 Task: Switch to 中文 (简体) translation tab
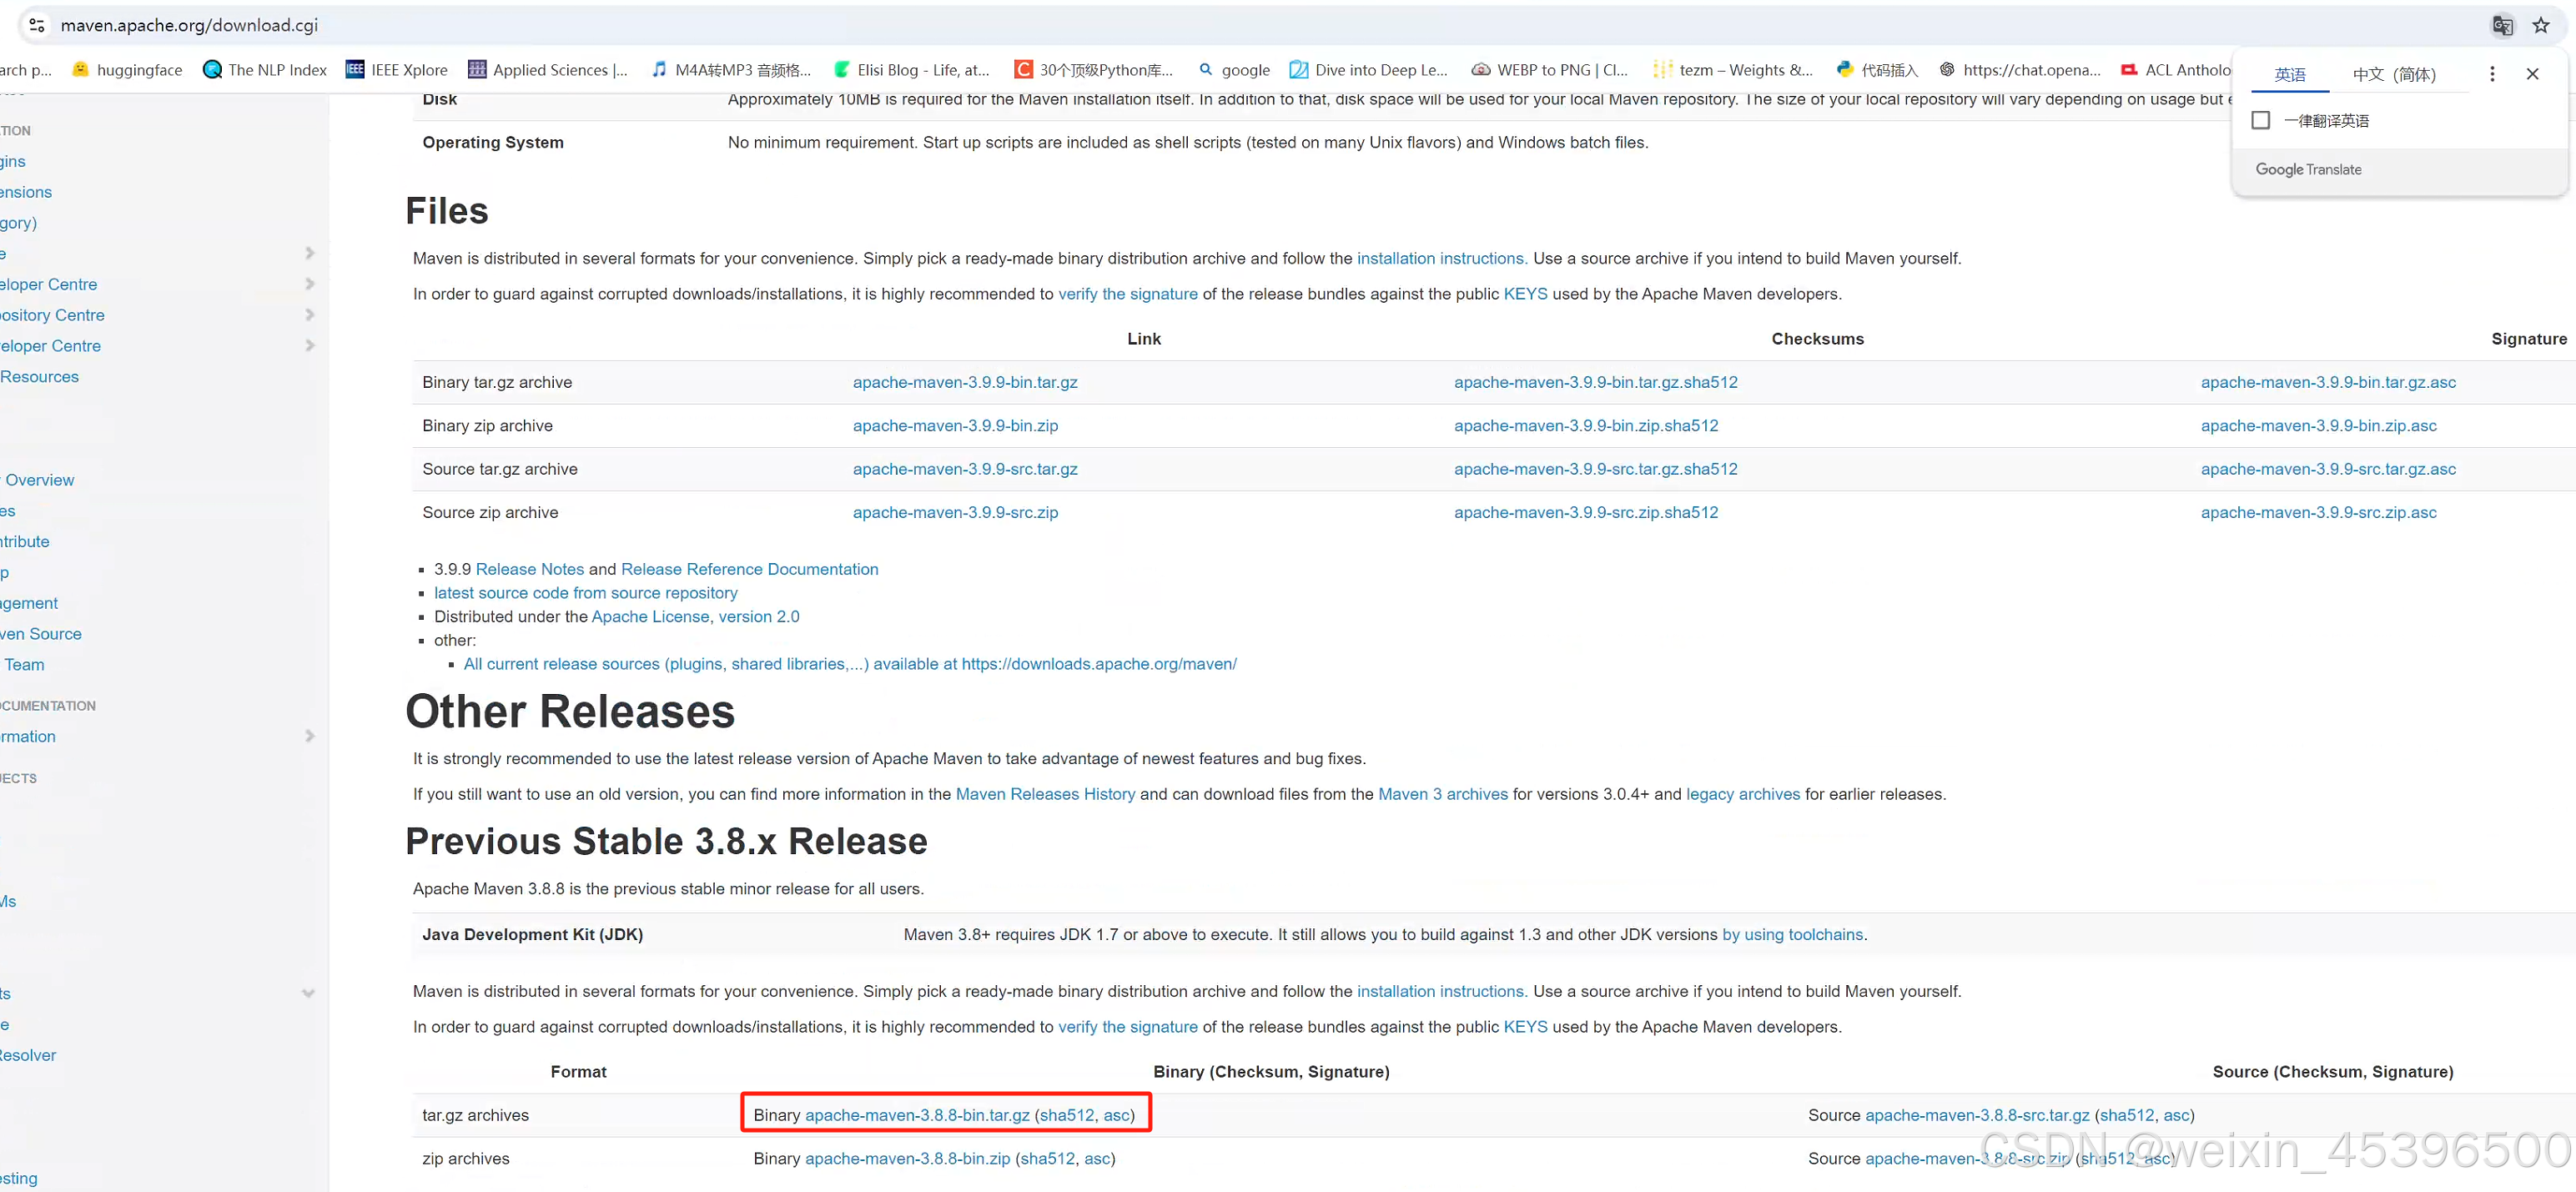pos(2394,75)
